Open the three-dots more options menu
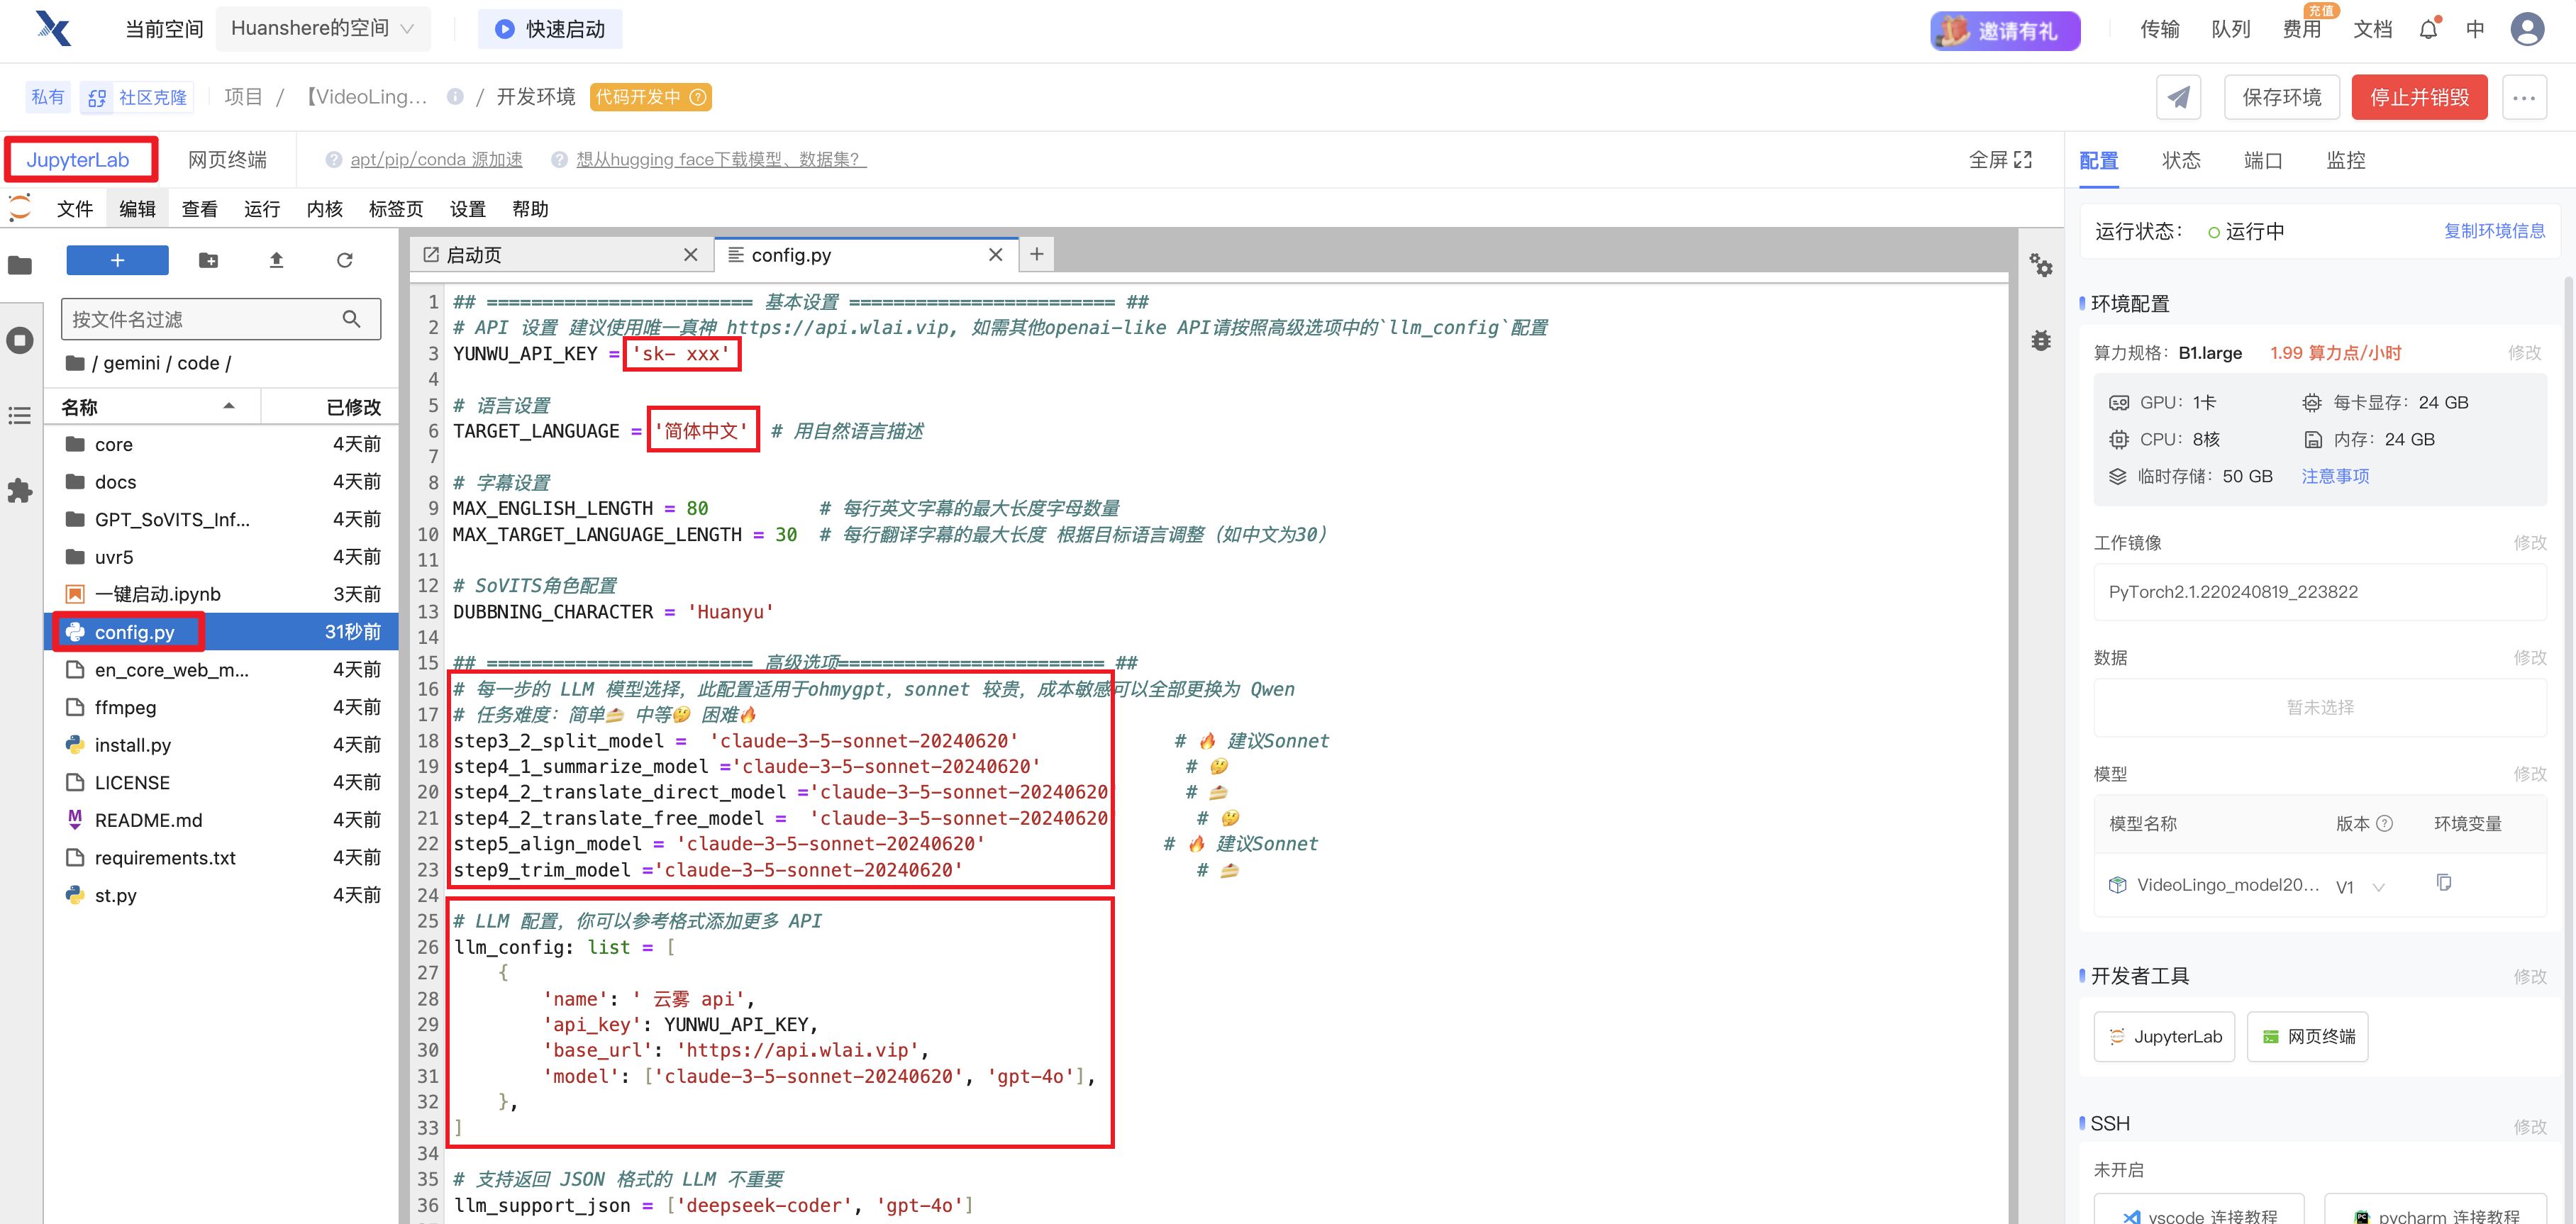Viewport: 2576px width, 1224px height. pyautogui.click(x=2523, y=97)
